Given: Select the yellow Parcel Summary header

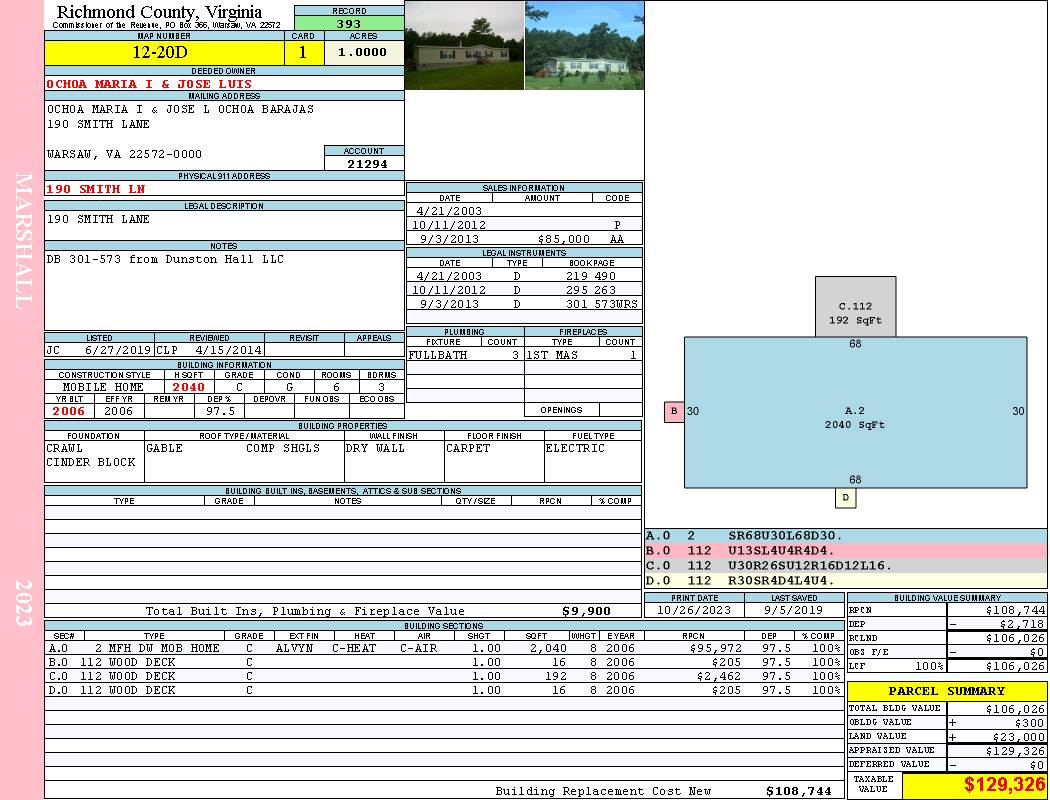Looking at the screenshot, I should point(947,691).
